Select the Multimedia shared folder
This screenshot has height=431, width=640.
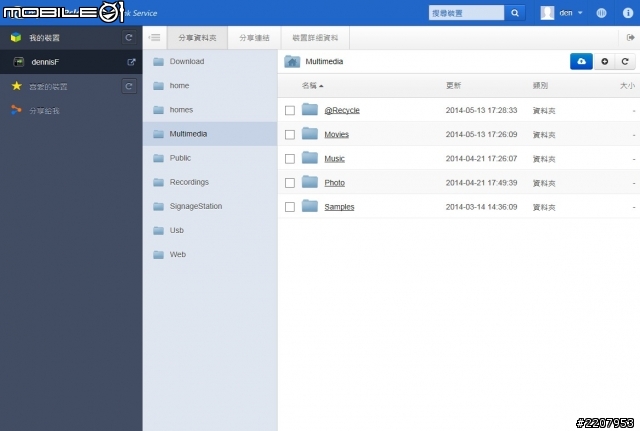pyautogui.click(x=210, y=134)
